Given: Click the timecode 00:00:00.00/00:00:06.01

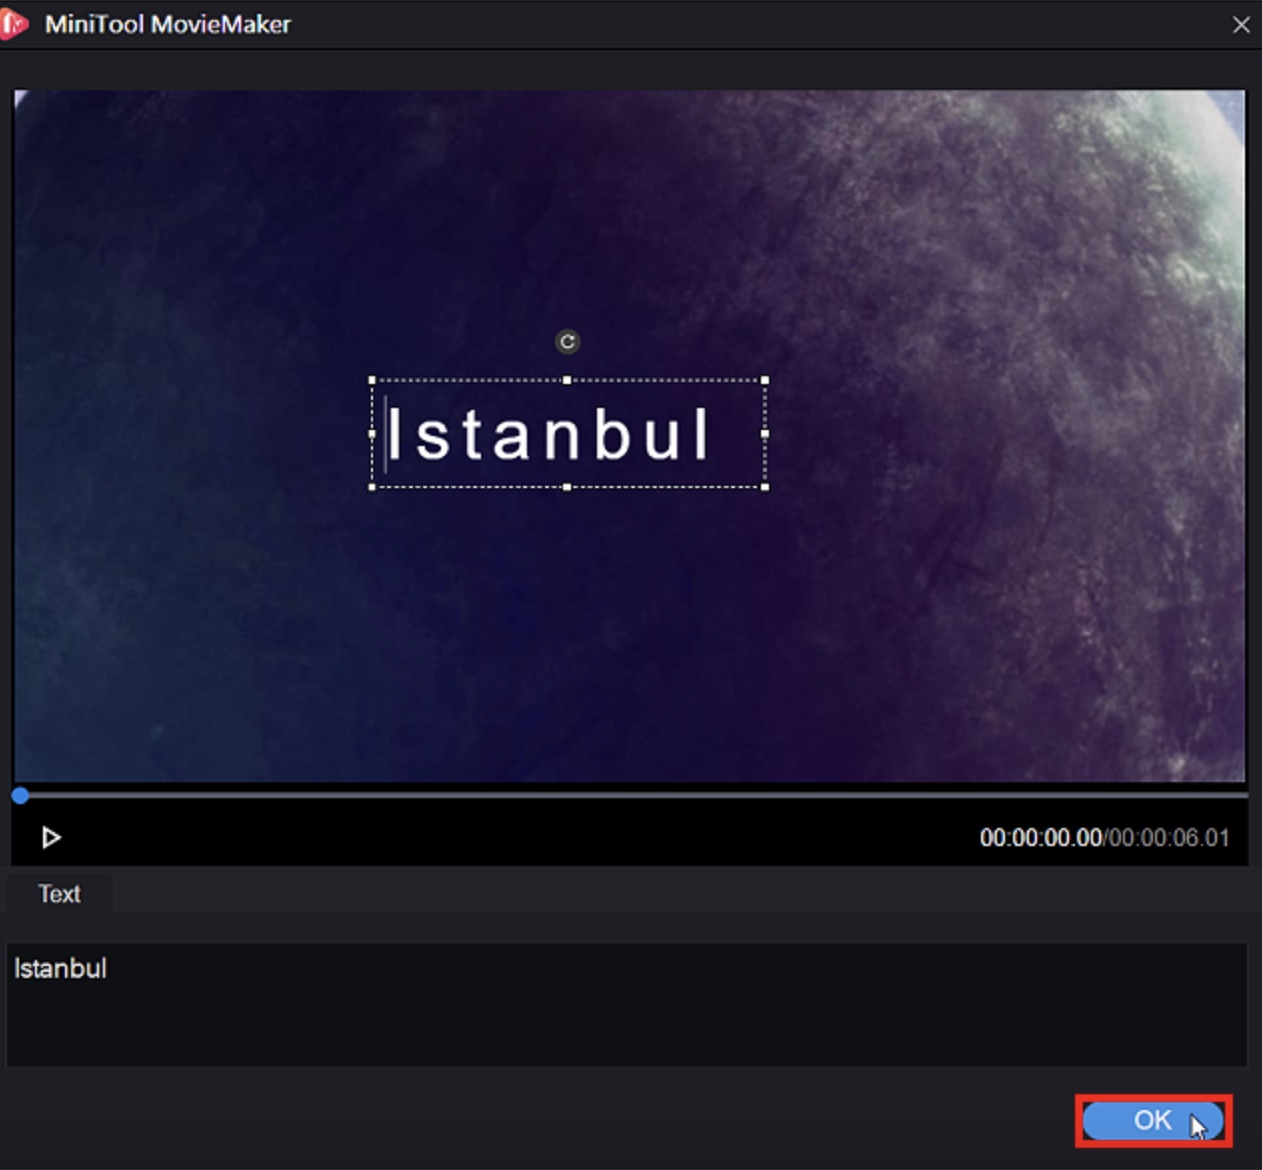Looking at the screenshot, I should (1104, 838).
